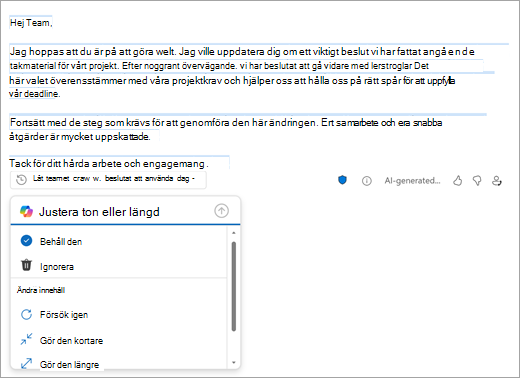The width and height of the screenshot is (520, 378).
Task: Click the line Tack för ditt hårda arbete
Action: coord(109,163)
